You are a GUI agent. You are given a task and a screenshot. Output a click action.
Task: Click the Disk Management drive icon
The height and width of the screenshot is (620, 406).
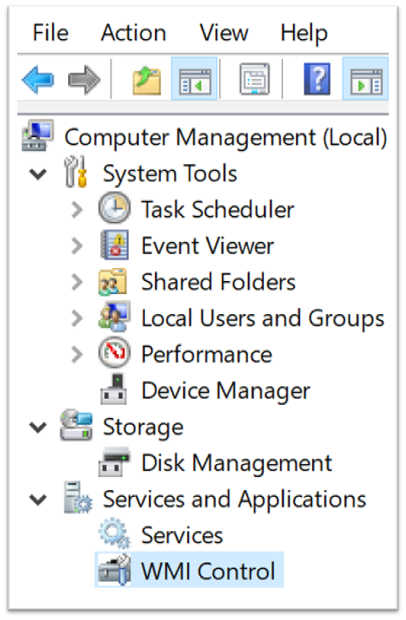tap(114, 461)
